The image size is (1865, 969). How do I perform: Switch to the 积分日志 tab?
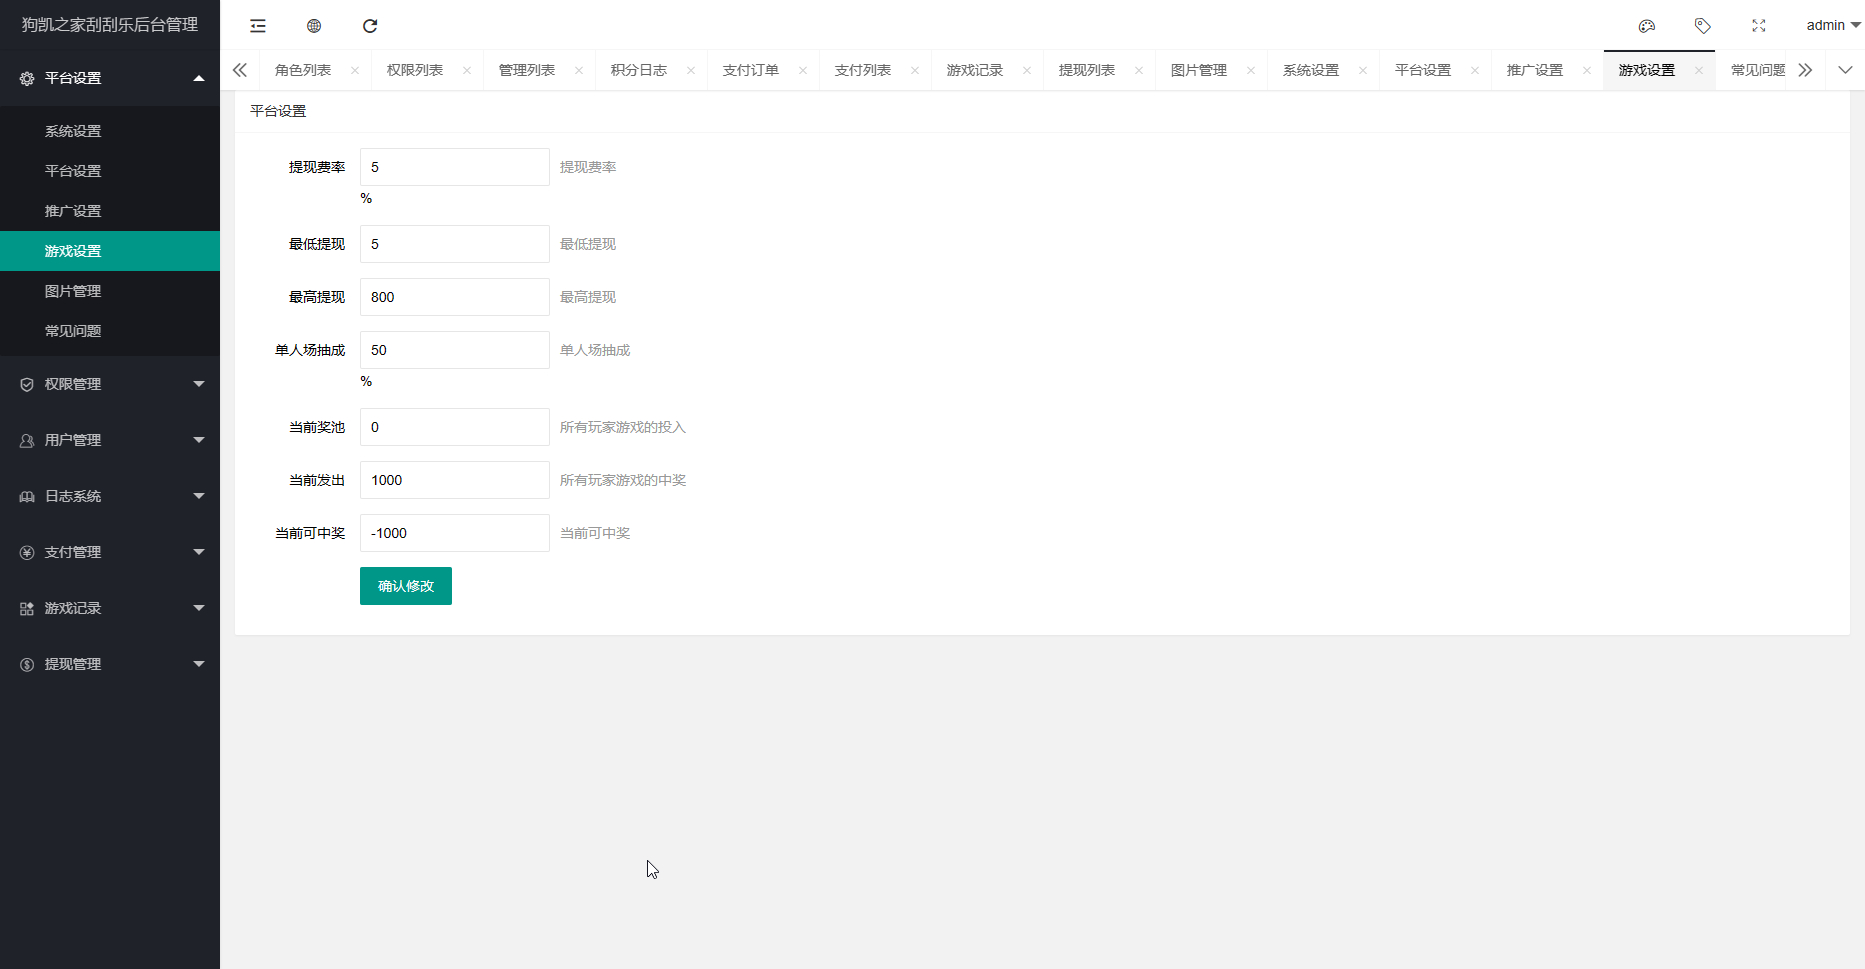[x=639, y=70]
